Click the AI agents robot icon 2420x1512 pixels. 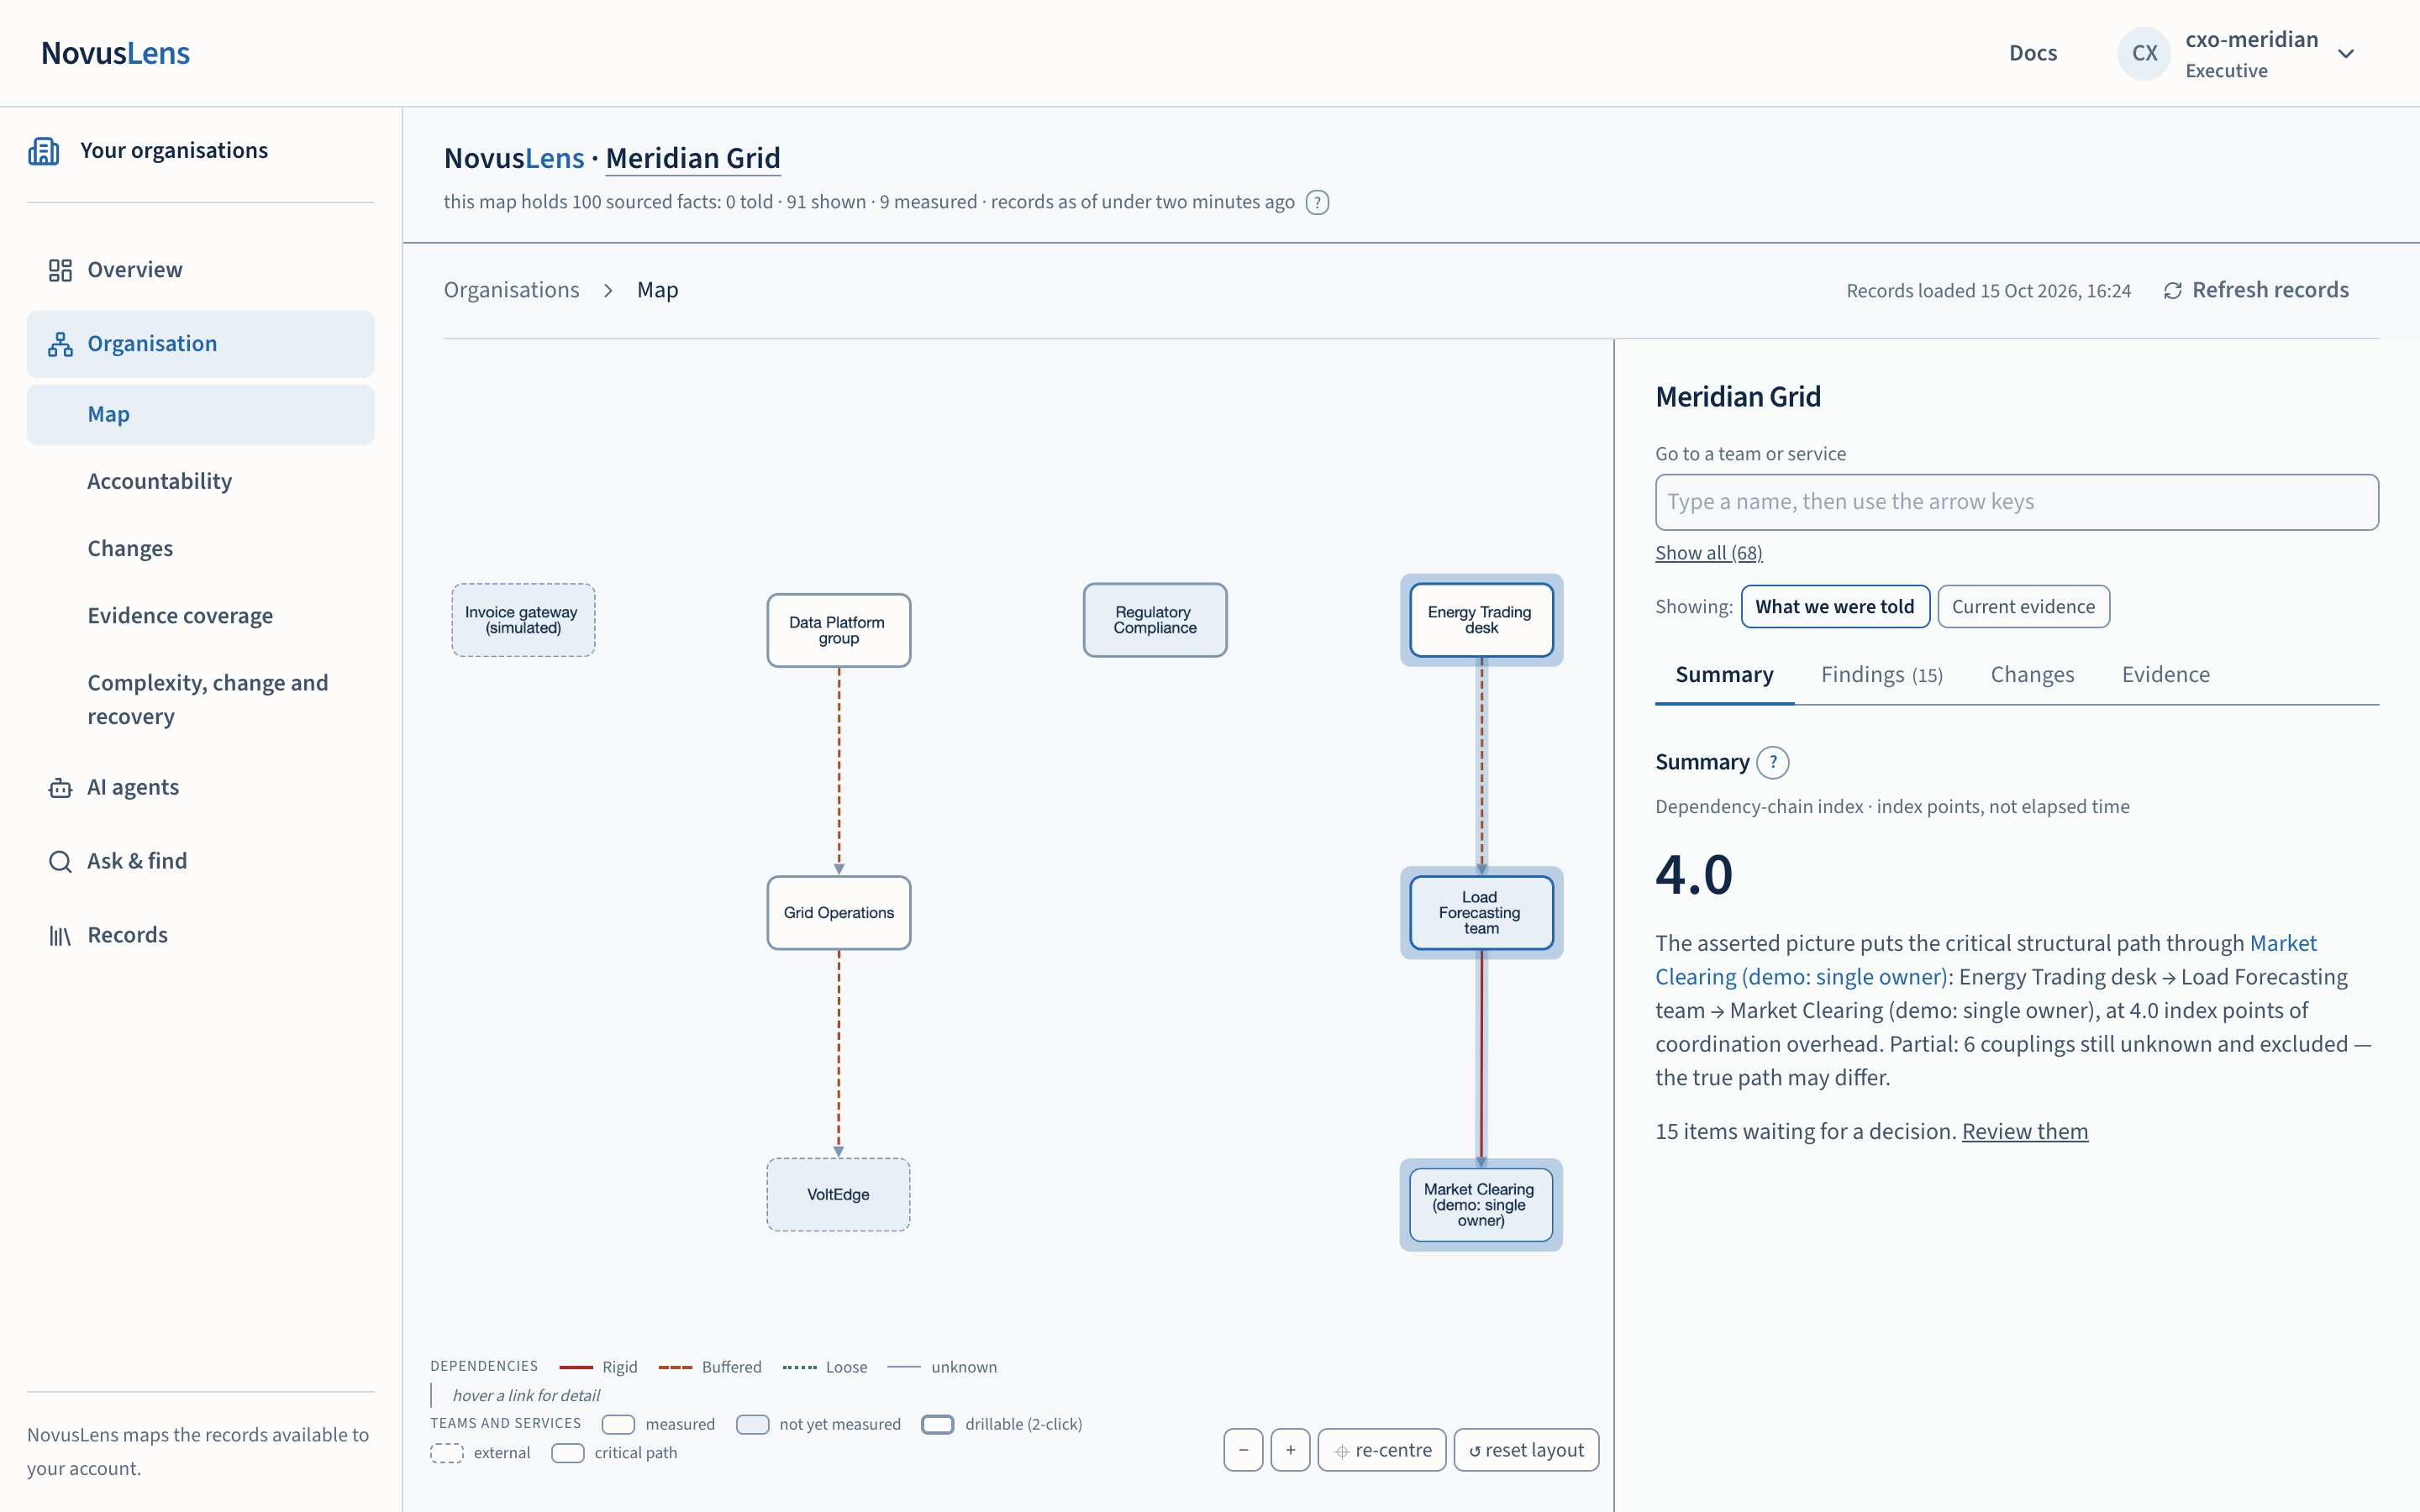60,788
